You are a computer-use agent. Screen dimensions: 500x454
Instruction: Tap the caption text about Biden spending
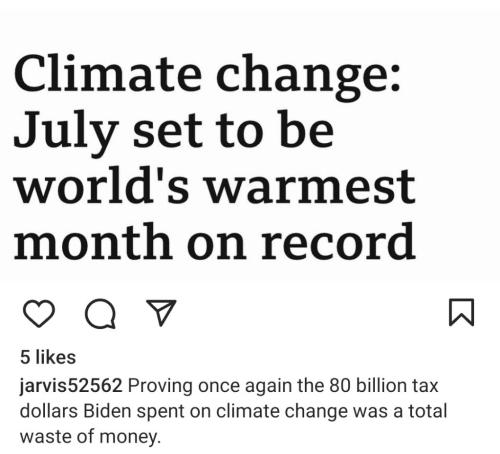(x=233, y=411)
